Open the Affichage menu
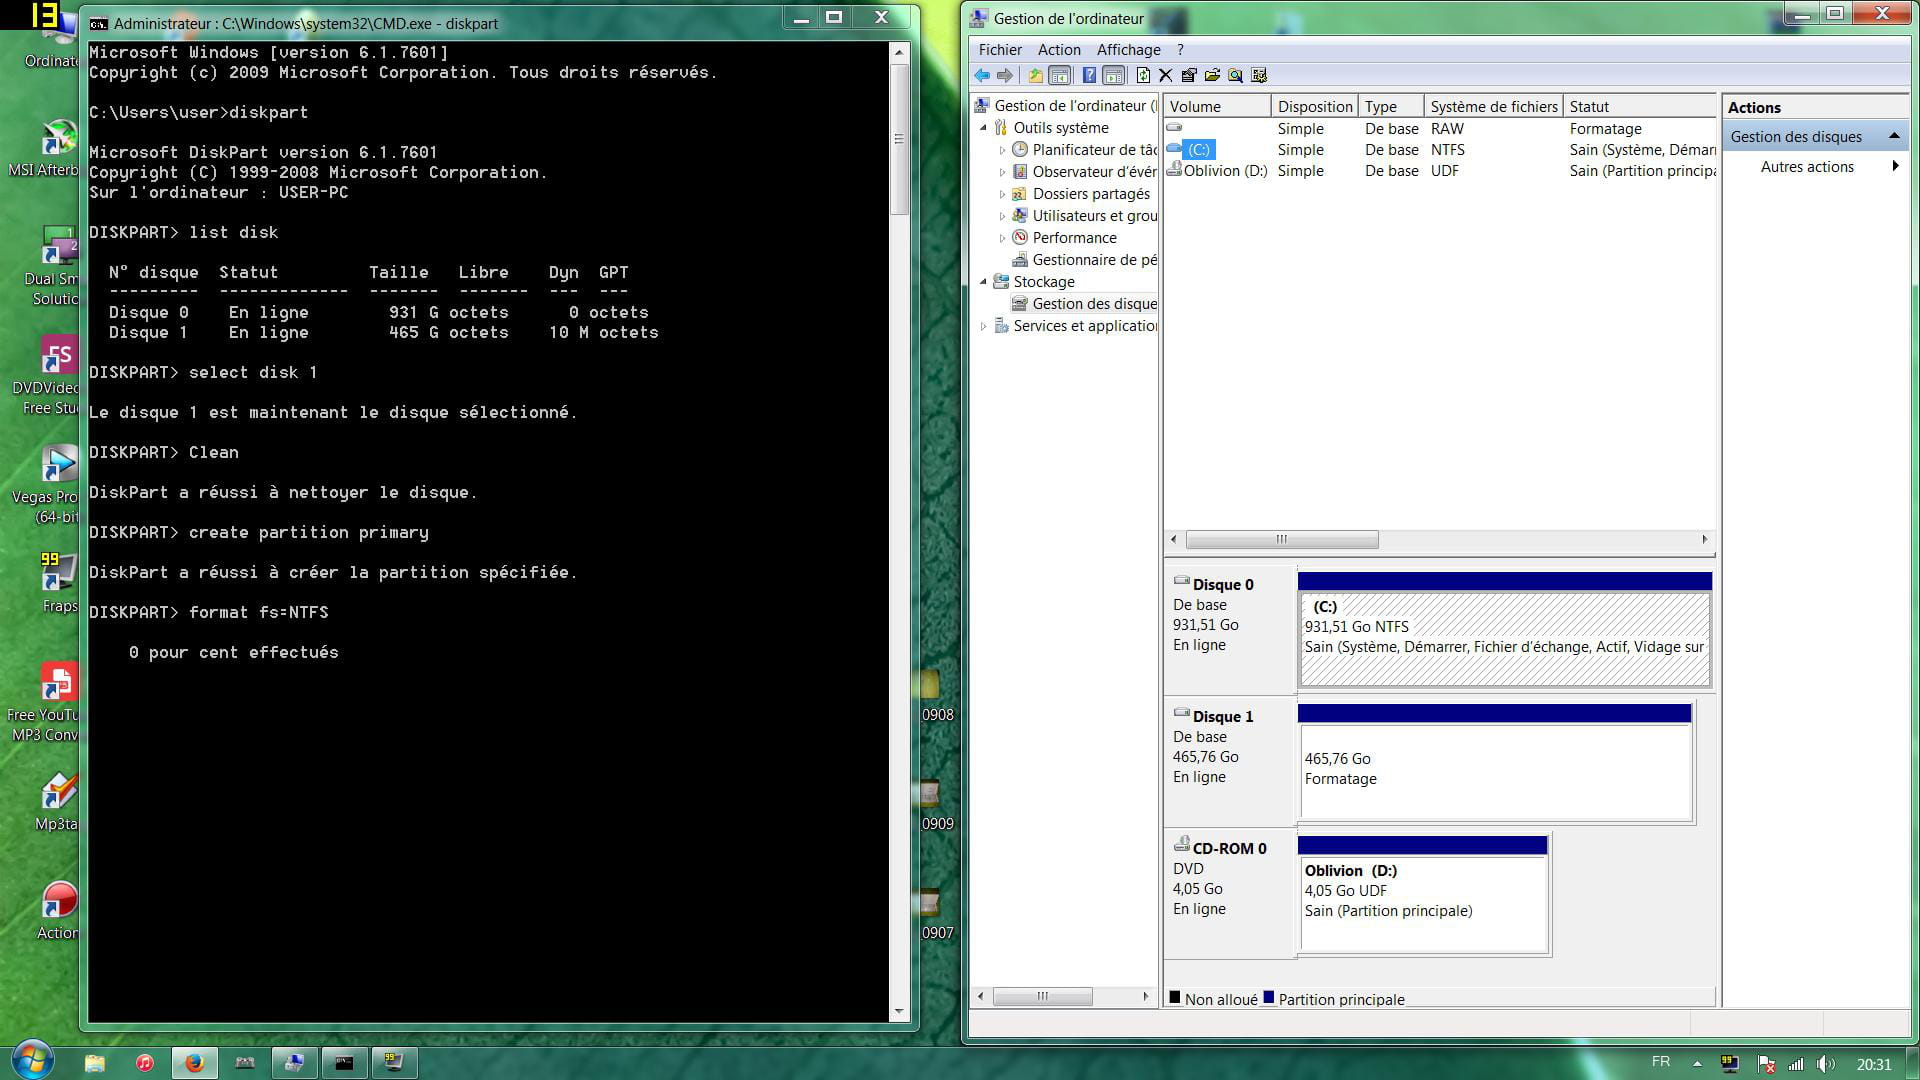This screenshot has width=1920, height=1080. click(1128, 49)
